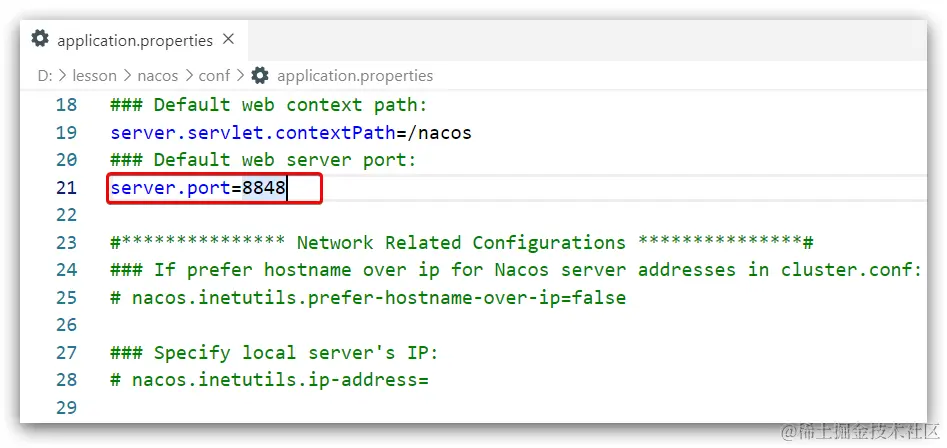Click the Network Related Configurations comment line
The height and width of the screenshot is (448, 947).
(x=462, y=243)
